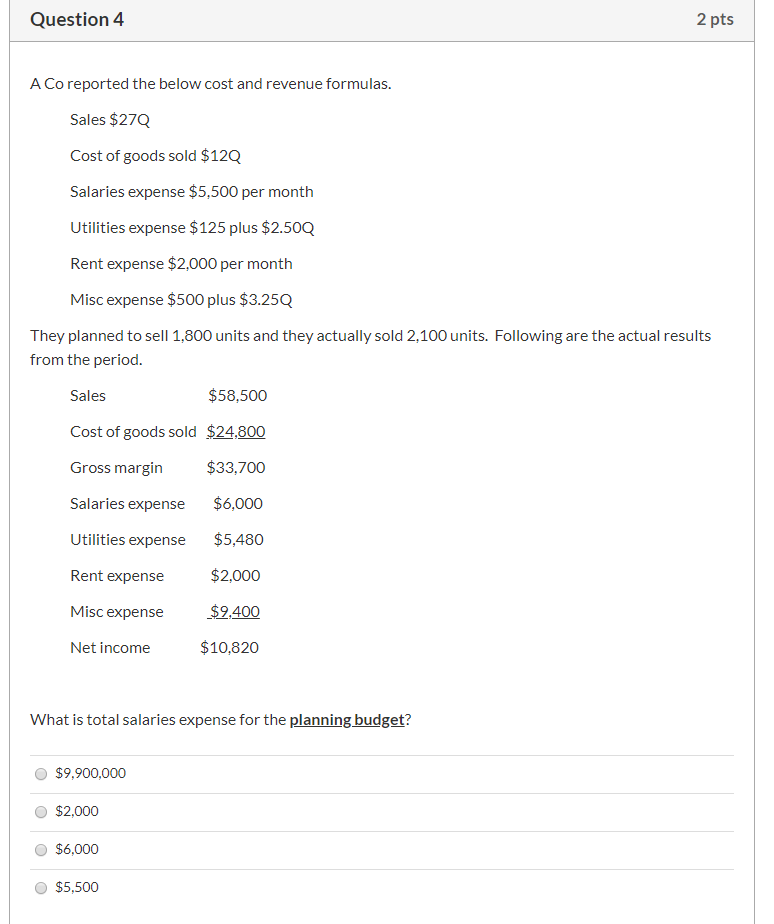Image resolution: width=774 pixels, height=924 pixels.
Task: Click the $9,900,000 answer label text
Action: 88,772
